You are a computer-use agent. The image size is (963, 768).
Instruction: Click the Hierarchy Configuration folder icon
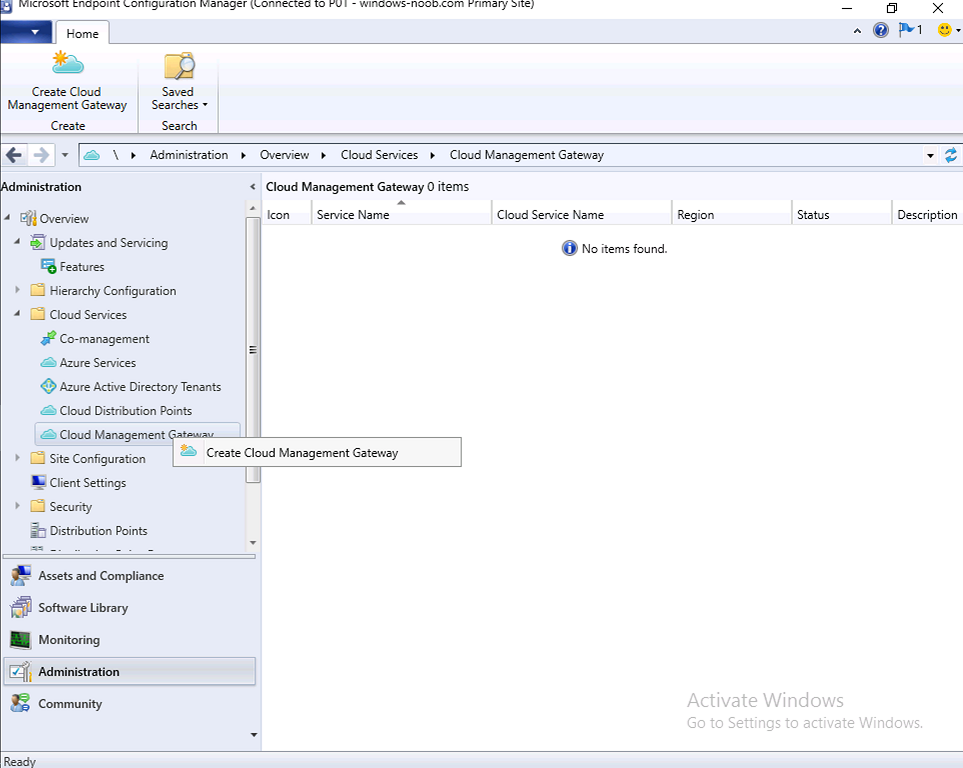click(38, 290)
